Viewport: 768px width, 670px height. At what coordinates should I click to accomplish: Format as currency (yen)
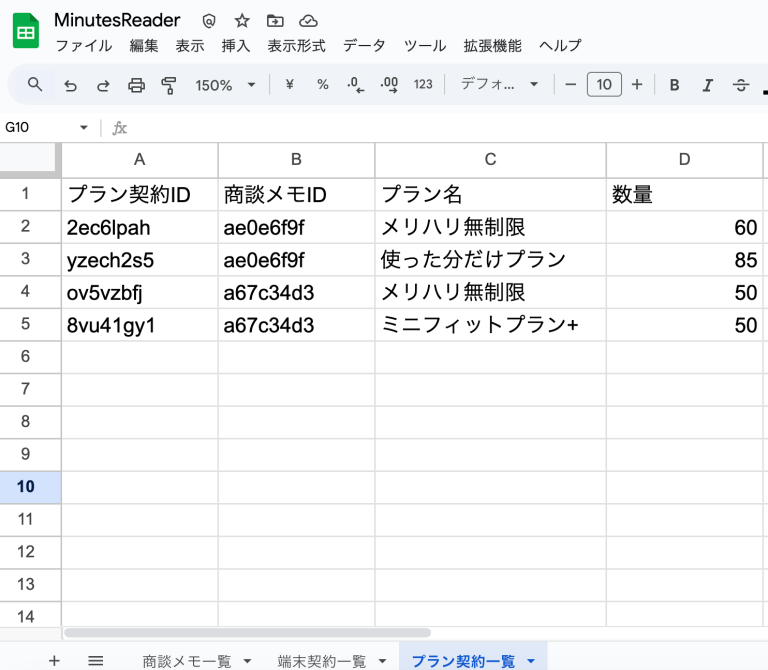pos(289,85)
